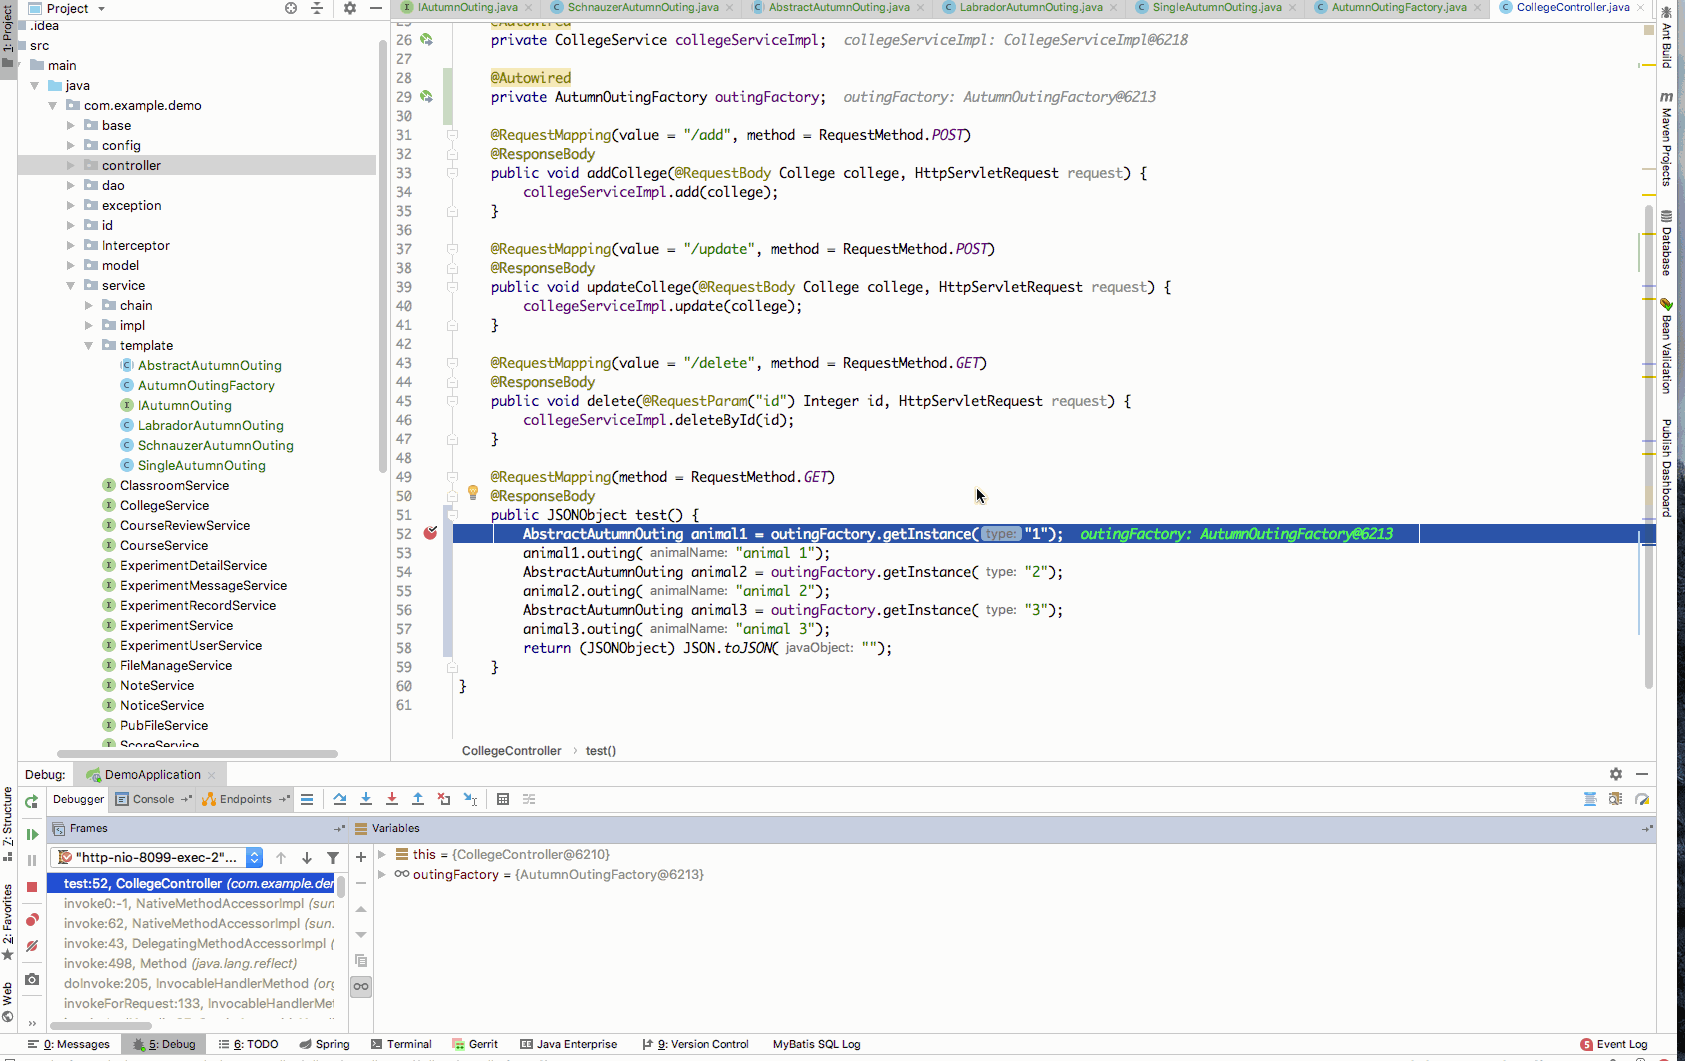The image size is (1685, 1061).
Task: Toggle show watches in variables glasses button
Action: click(361, 986)
